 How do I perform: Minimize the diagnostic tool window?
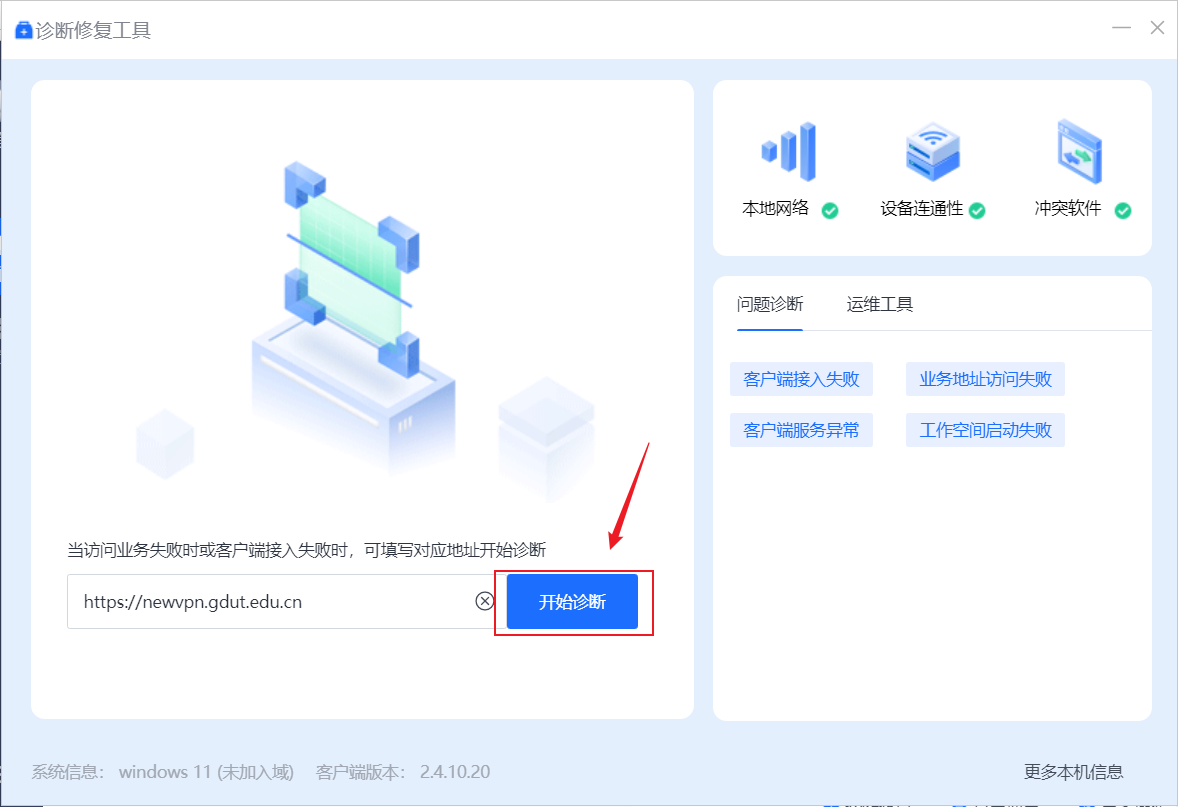coord(1123,28)
